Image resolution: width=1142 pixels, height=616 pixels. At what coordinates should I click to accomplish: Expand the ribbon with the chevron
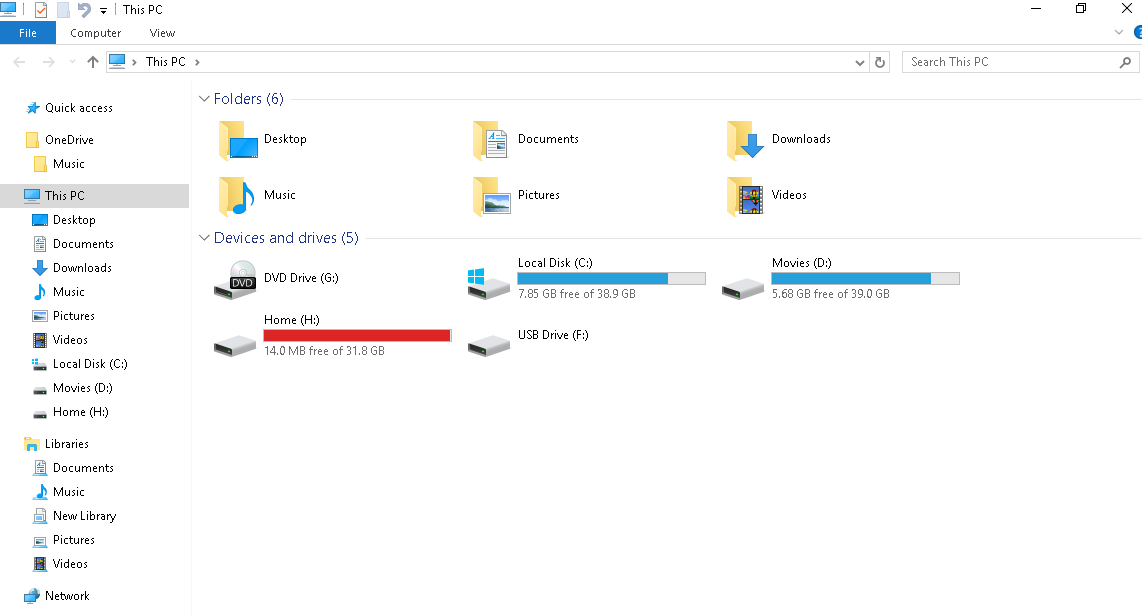coord(1119,33)
